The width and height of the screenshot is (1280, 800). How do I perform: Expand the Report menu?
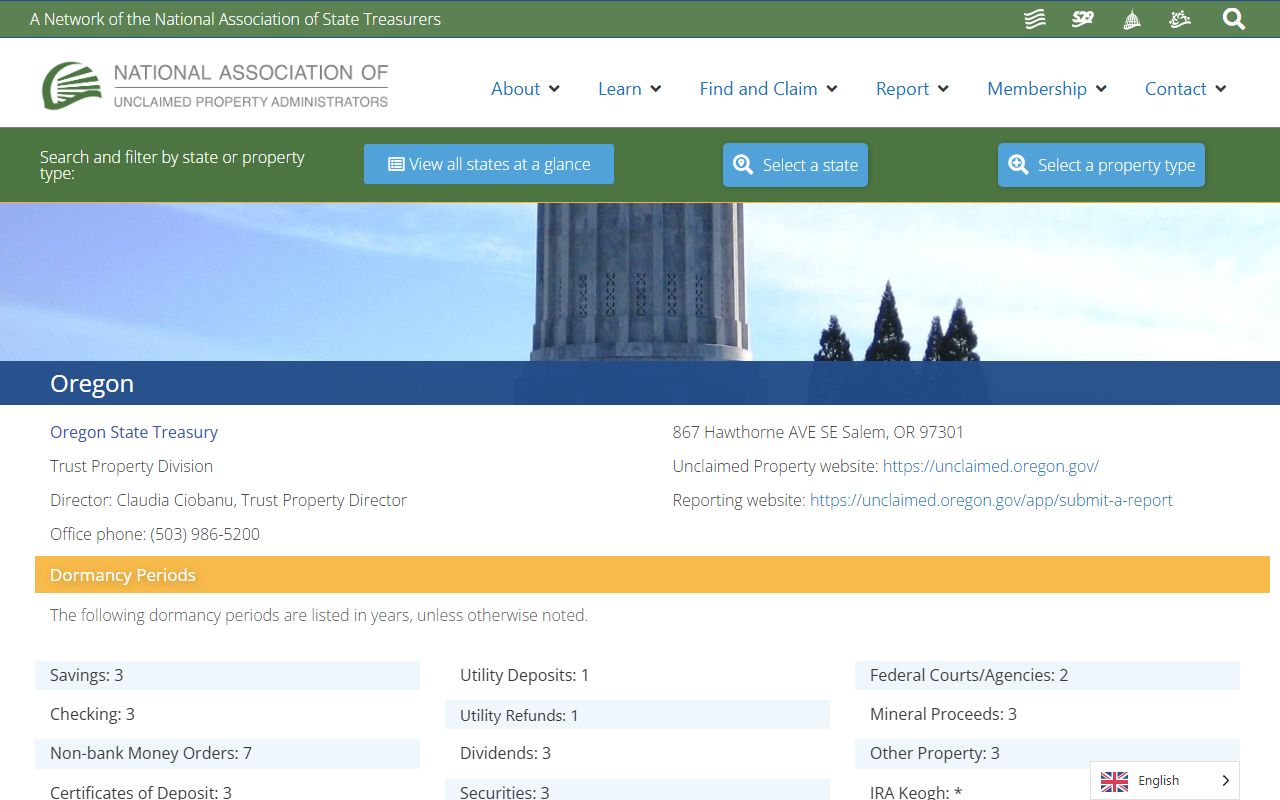(912, 89)
